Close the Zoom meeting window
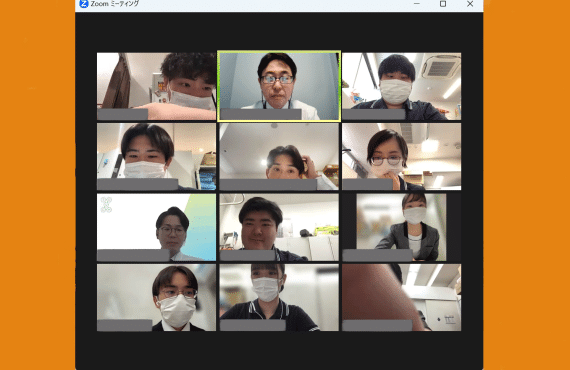Image resolution: width=570 pixels, height=370 pixels. (470, 4)
